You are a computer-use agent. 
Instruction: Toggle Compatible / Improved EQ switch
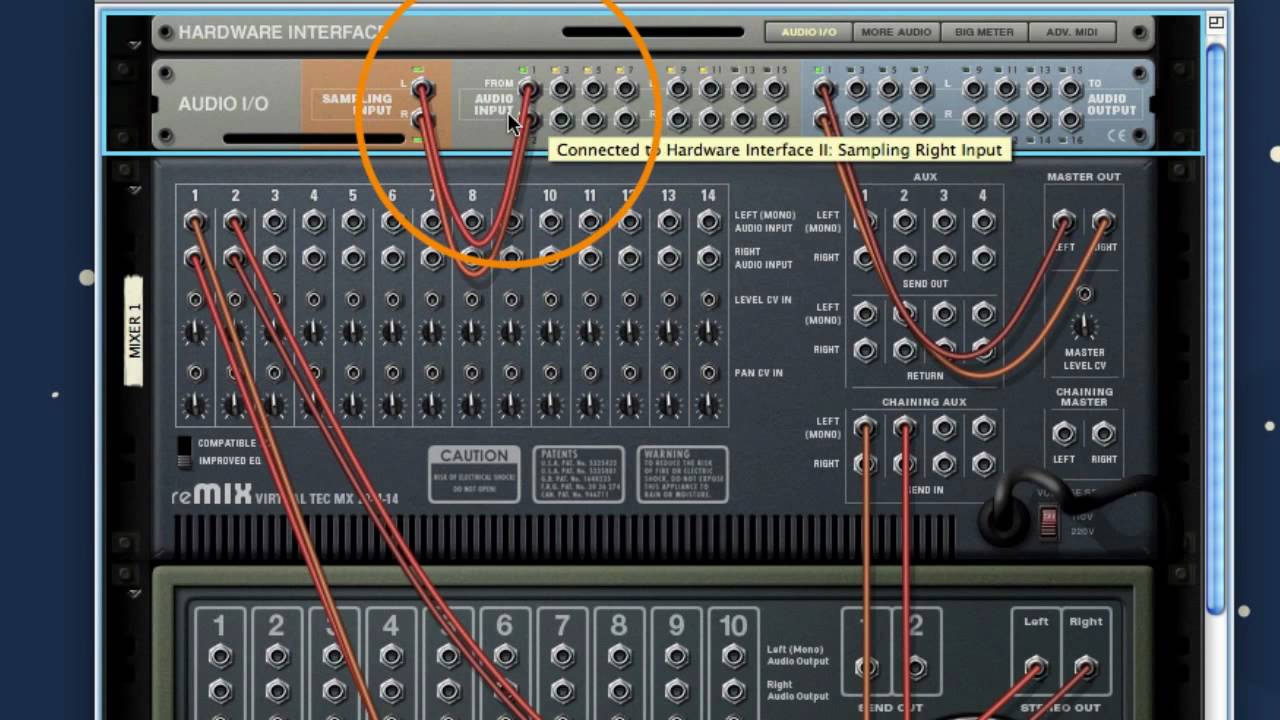click(x=184, y=452)
